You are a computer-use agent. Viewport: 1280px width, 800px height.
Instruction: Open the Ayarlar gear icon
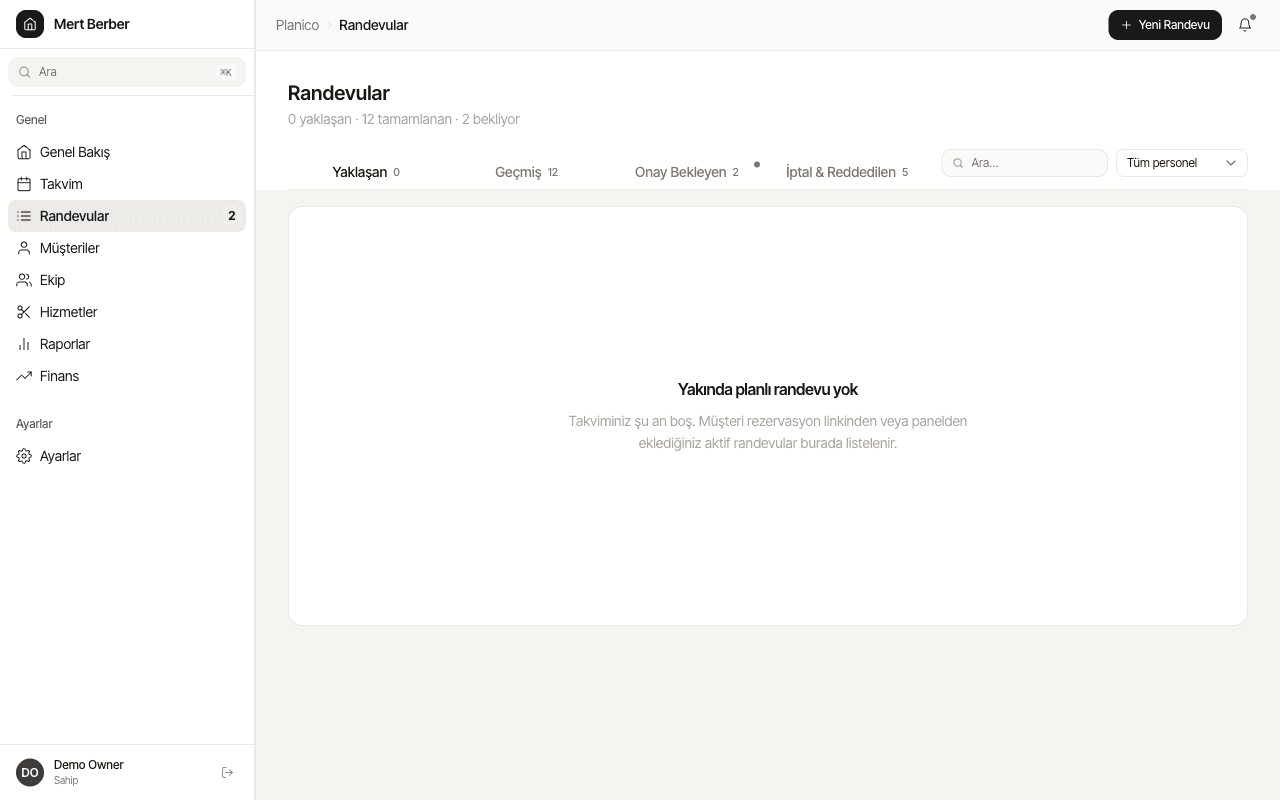[24, 456]
